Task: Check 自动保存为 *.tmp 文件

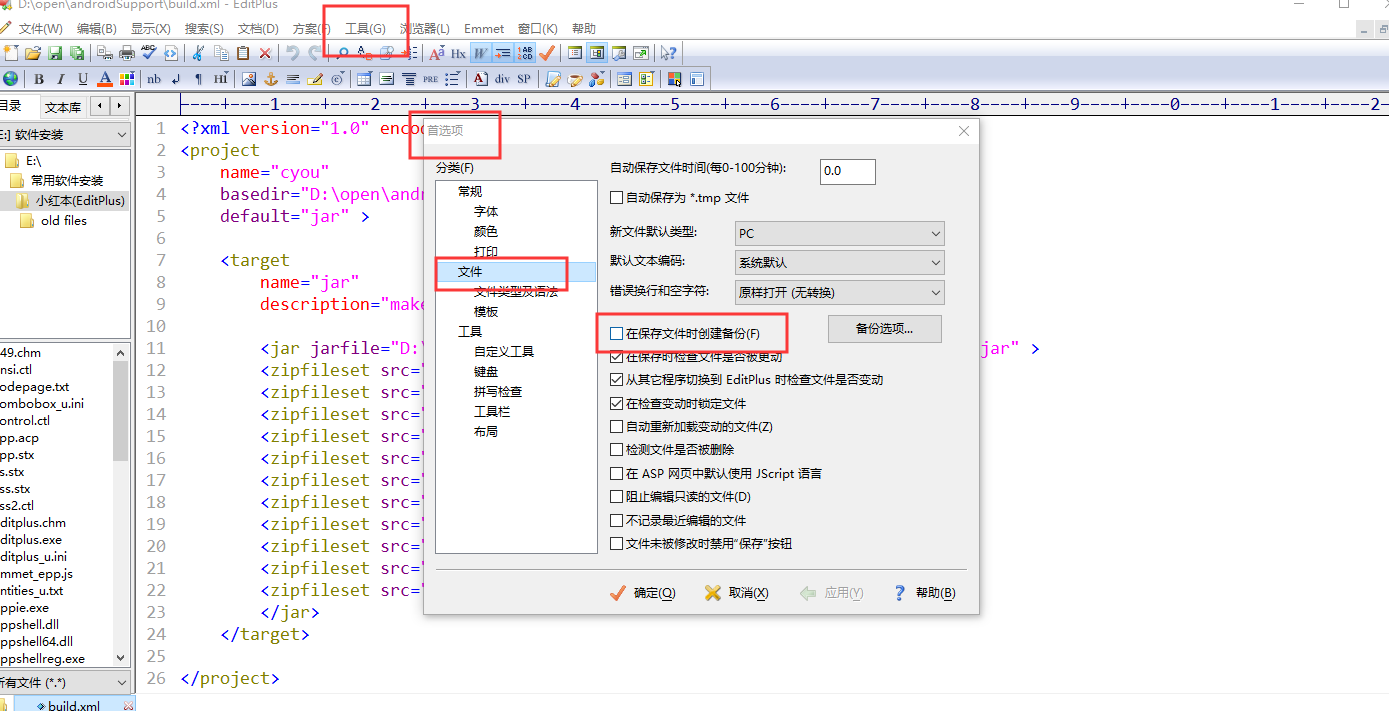Action: pyautogui.click(x=617, y=197)
